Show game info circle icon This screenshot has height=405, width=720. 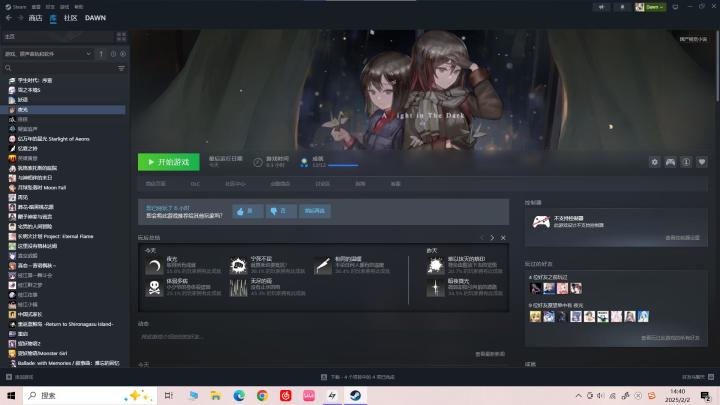pyautogui.click(x=686, y=162)
